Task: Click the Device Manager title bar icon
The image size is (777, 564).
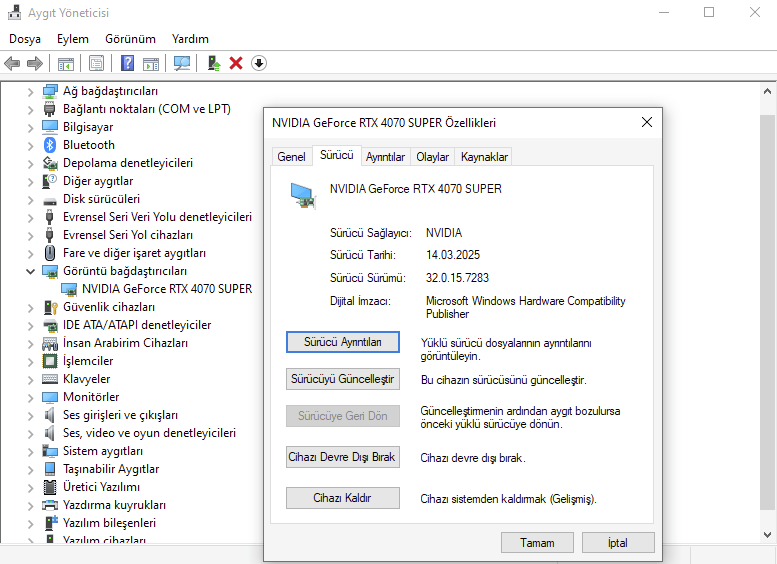Action: [x=14, y=12]
